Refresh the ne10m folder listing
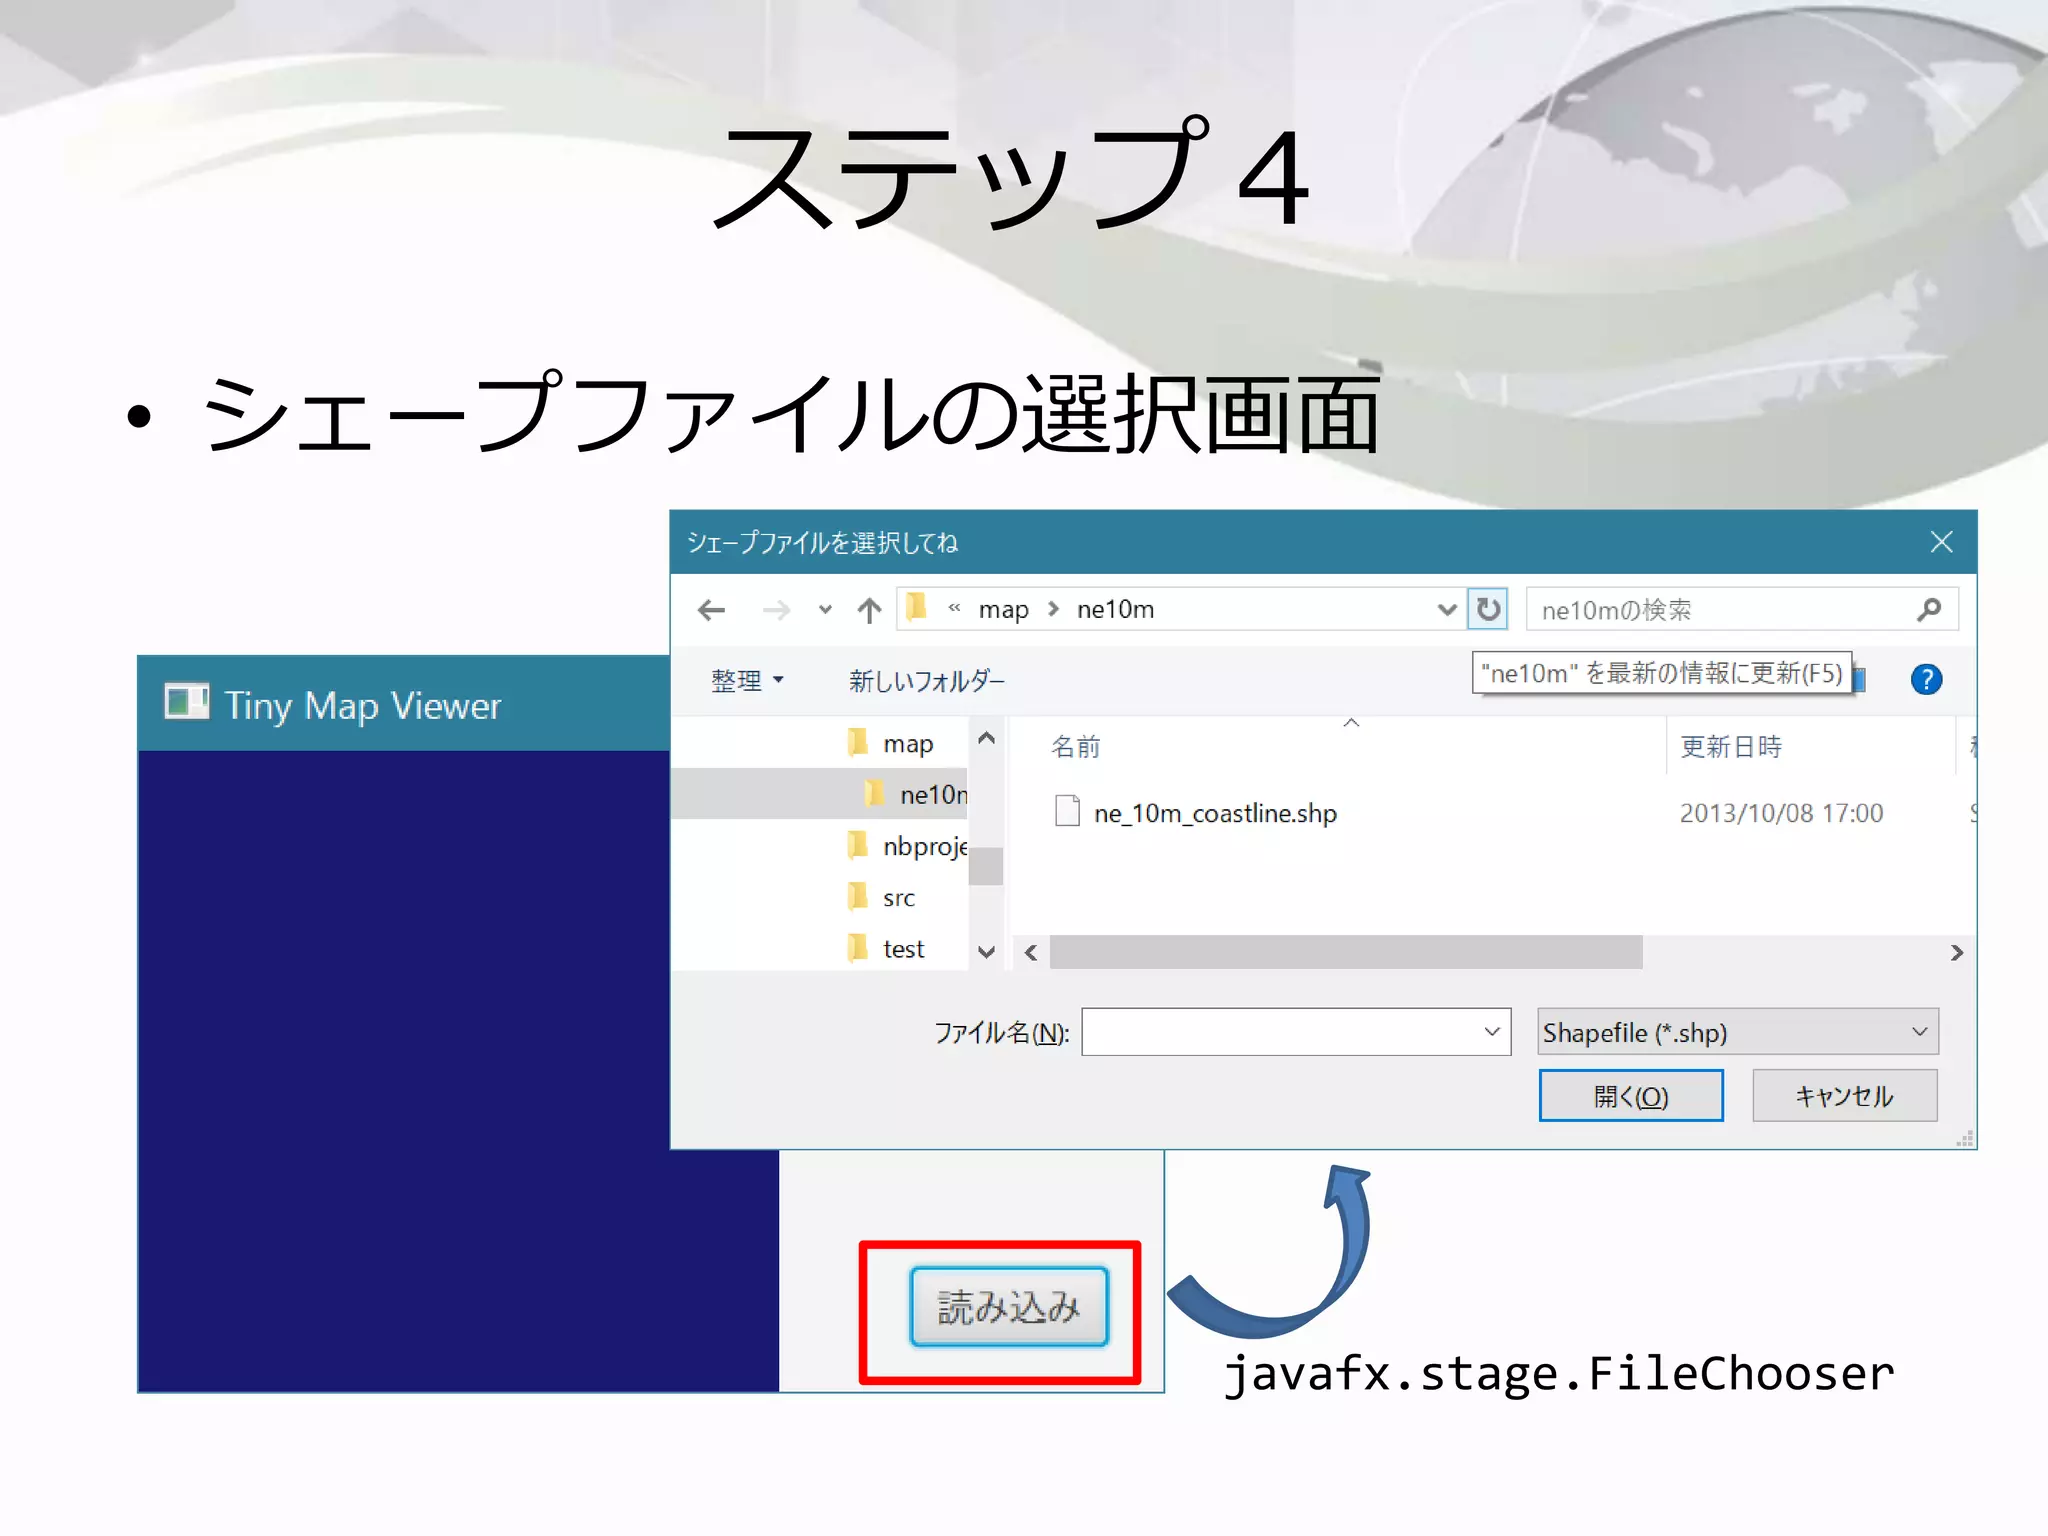This screenshot has height=1536, width=2048. [1488, 609]
